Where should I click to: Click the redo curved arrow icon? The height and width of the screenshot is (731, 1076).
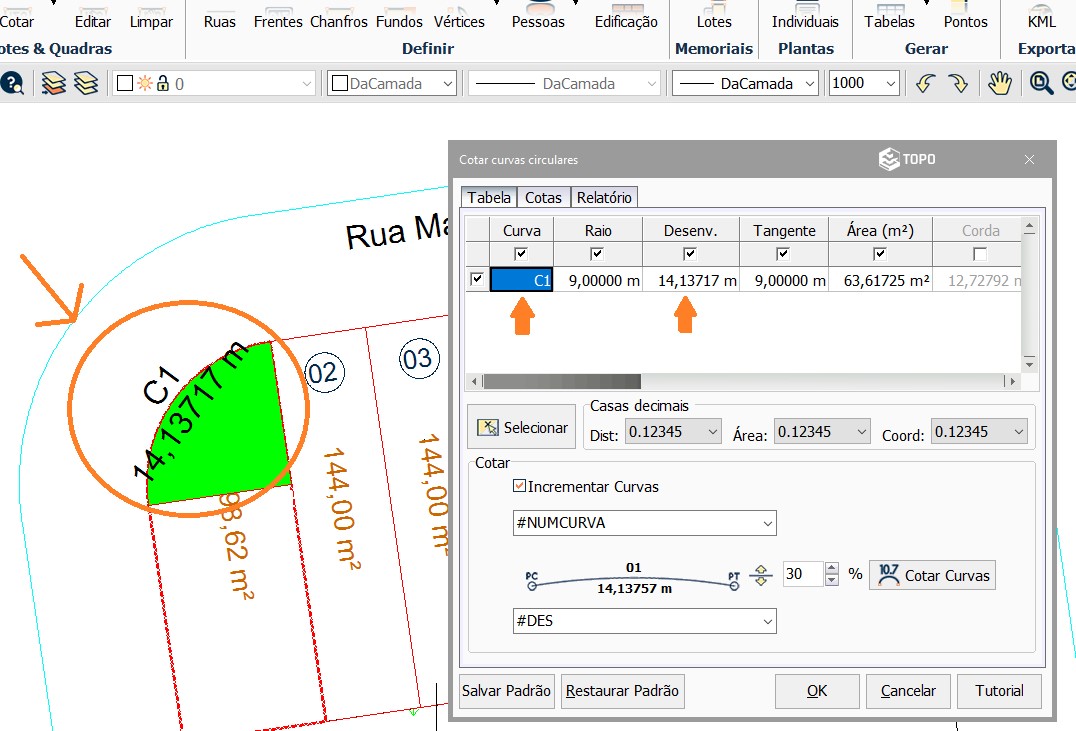958,84
